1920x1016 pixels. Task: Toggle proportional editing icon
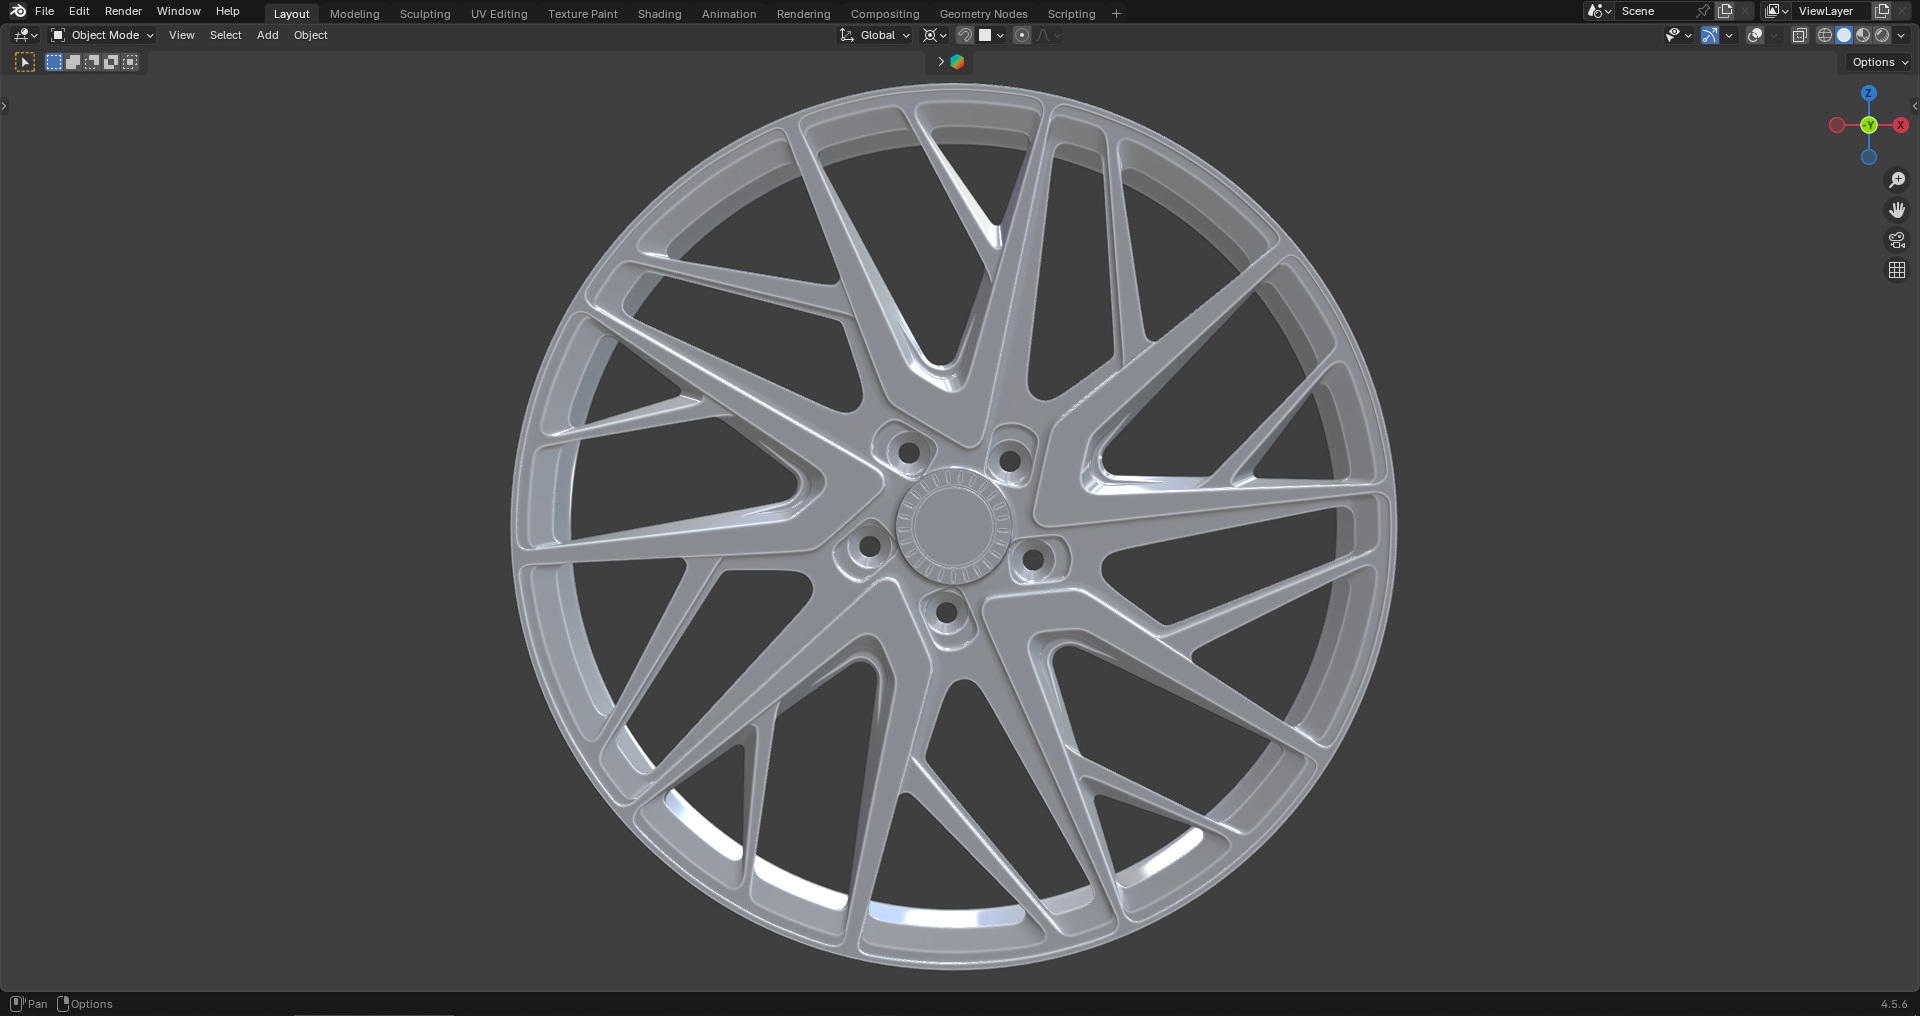1021,35
